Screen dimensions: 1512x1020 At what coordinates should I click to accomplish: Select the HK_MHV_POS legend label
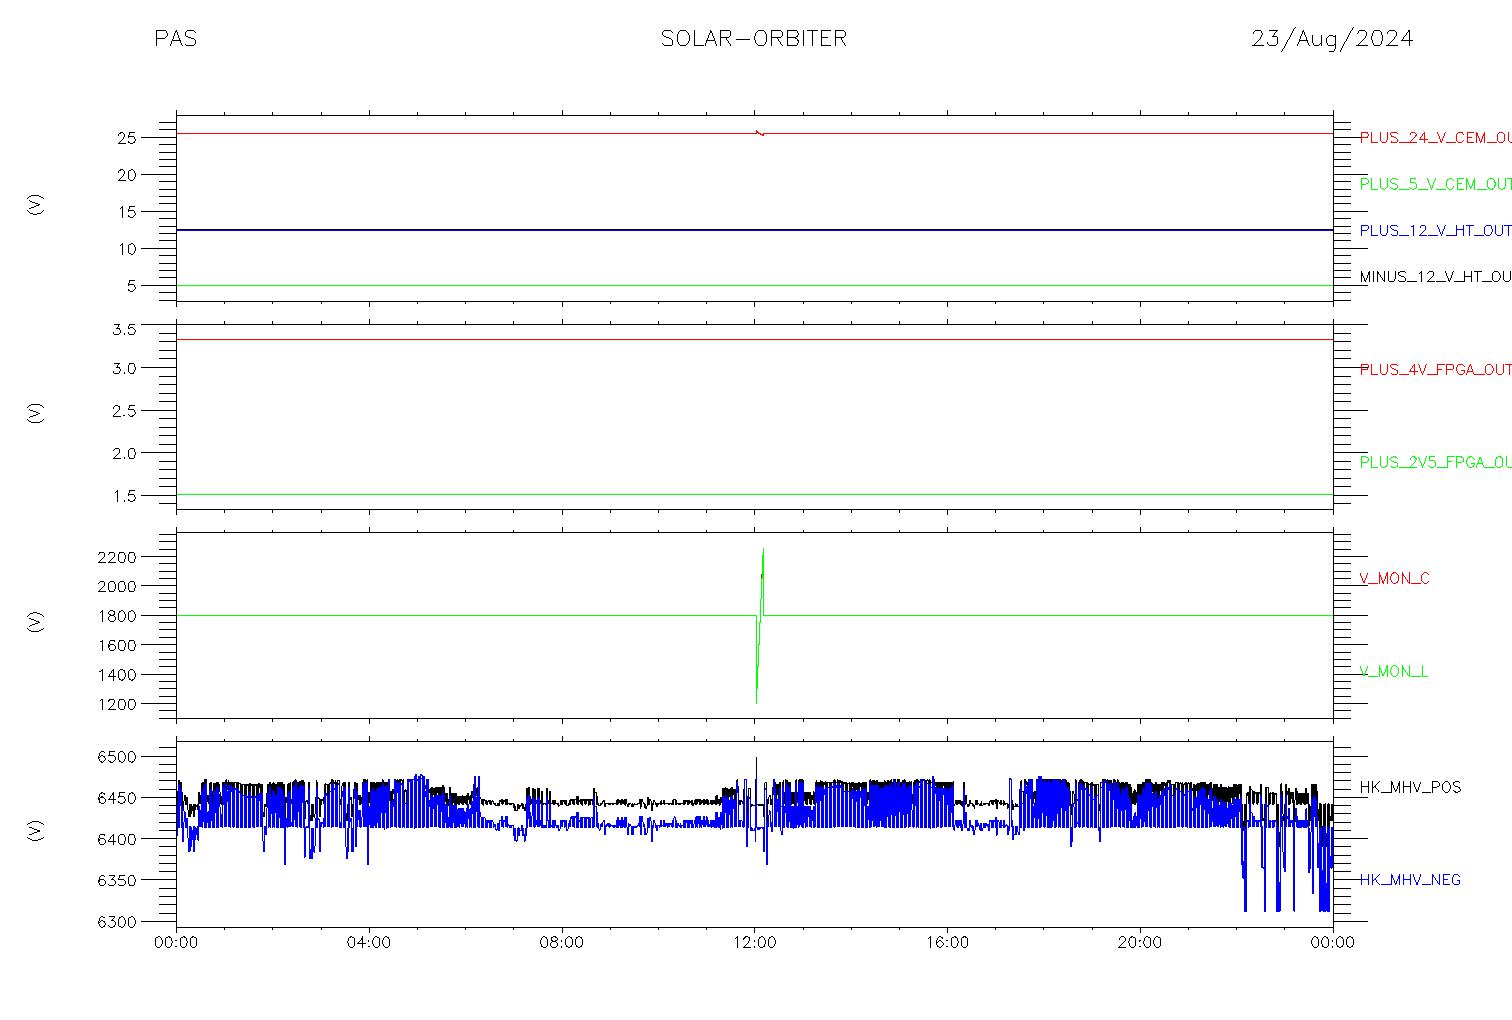(1410, 787)
